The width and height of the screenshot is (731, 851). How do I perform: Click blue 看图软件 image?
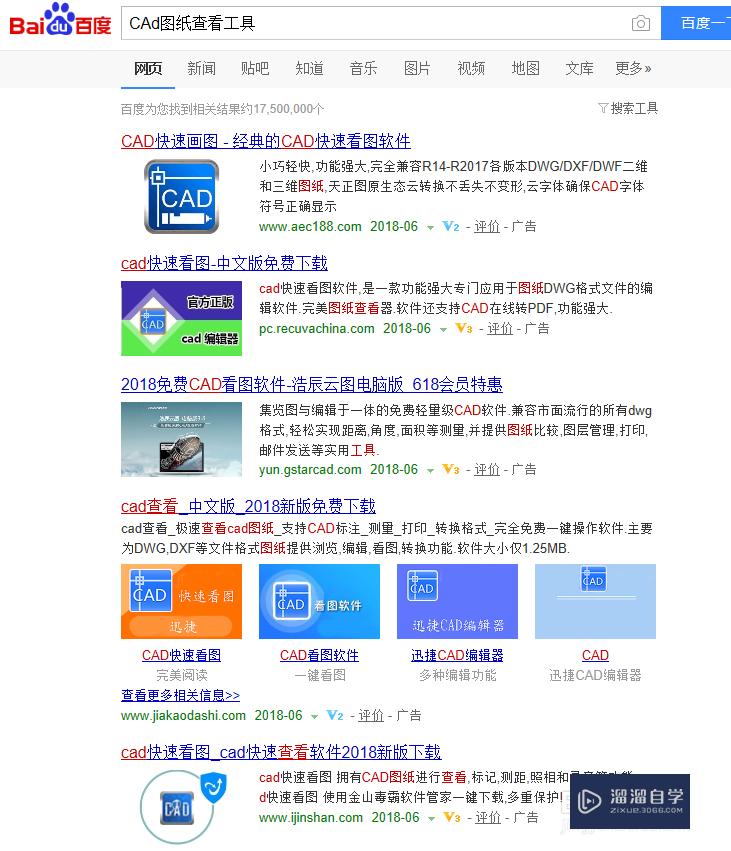(x=319, y=601)
